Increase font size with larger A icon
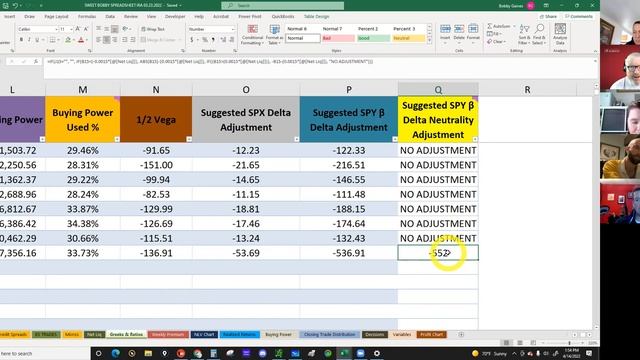The image size is (640, 360). [x=78, y=29]
